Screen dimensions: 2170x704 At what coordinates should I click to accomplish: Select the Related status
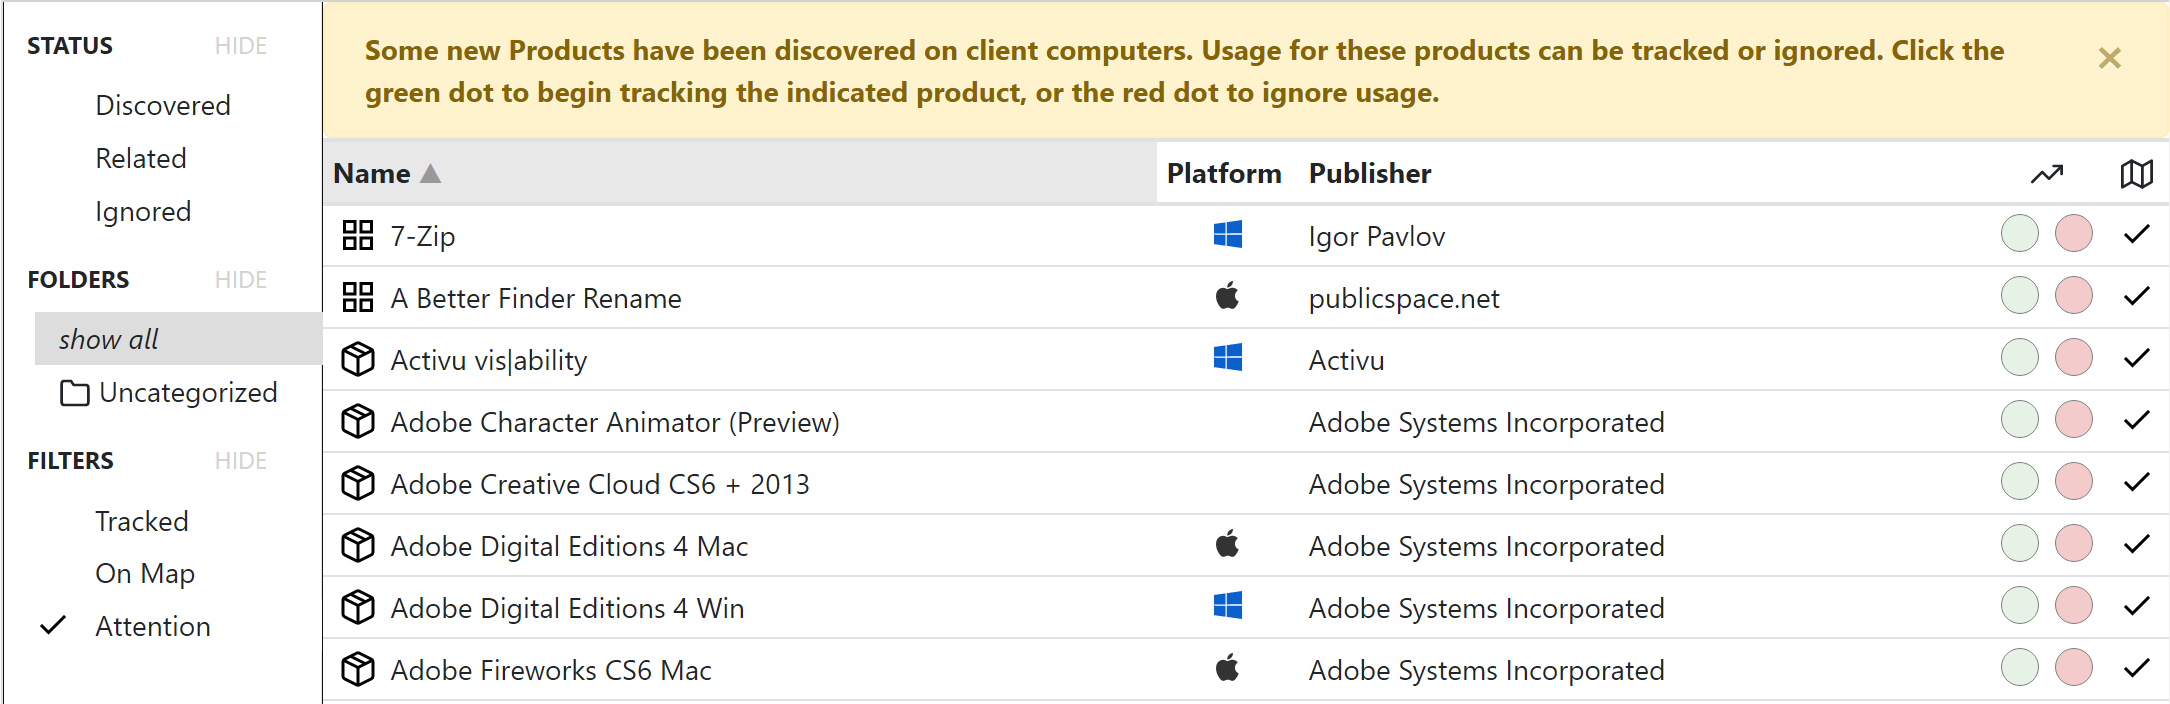tap(141, 158)
